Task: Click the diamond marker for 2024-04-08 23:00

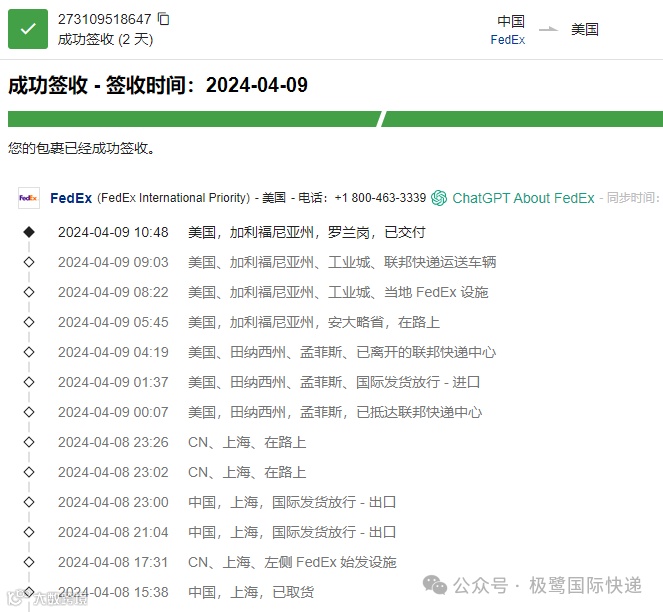Action: click(29, 502)
